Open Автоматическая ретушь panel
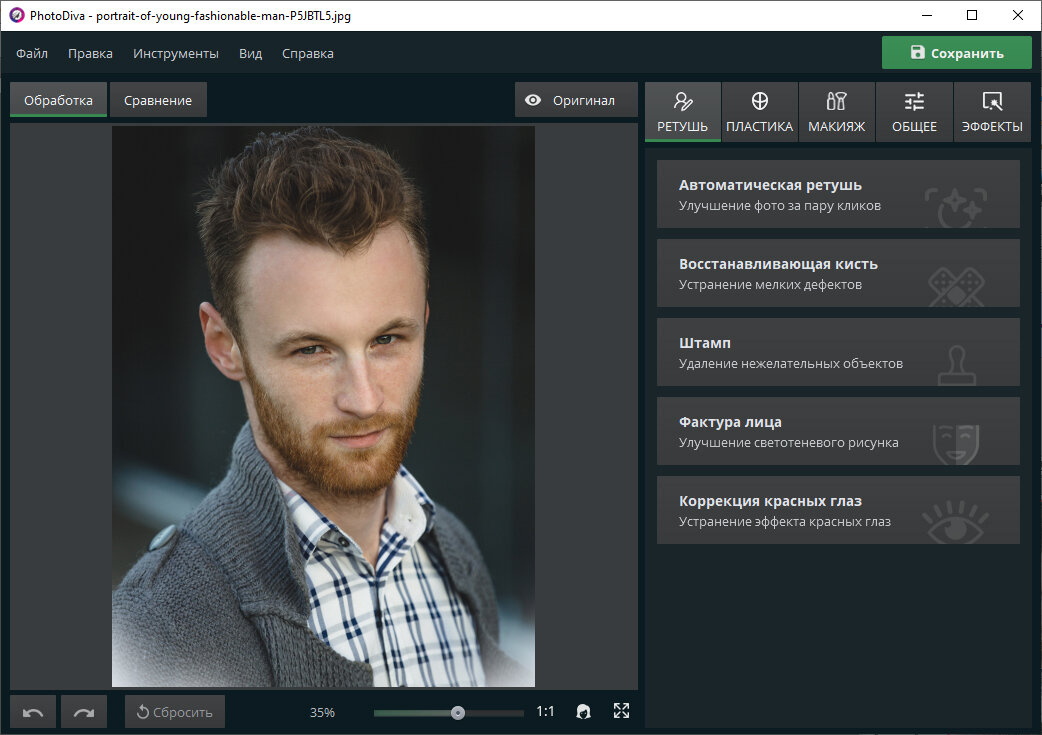This screenshot has height=735, width=1042. pyautogui.click(x=838, y=194)
